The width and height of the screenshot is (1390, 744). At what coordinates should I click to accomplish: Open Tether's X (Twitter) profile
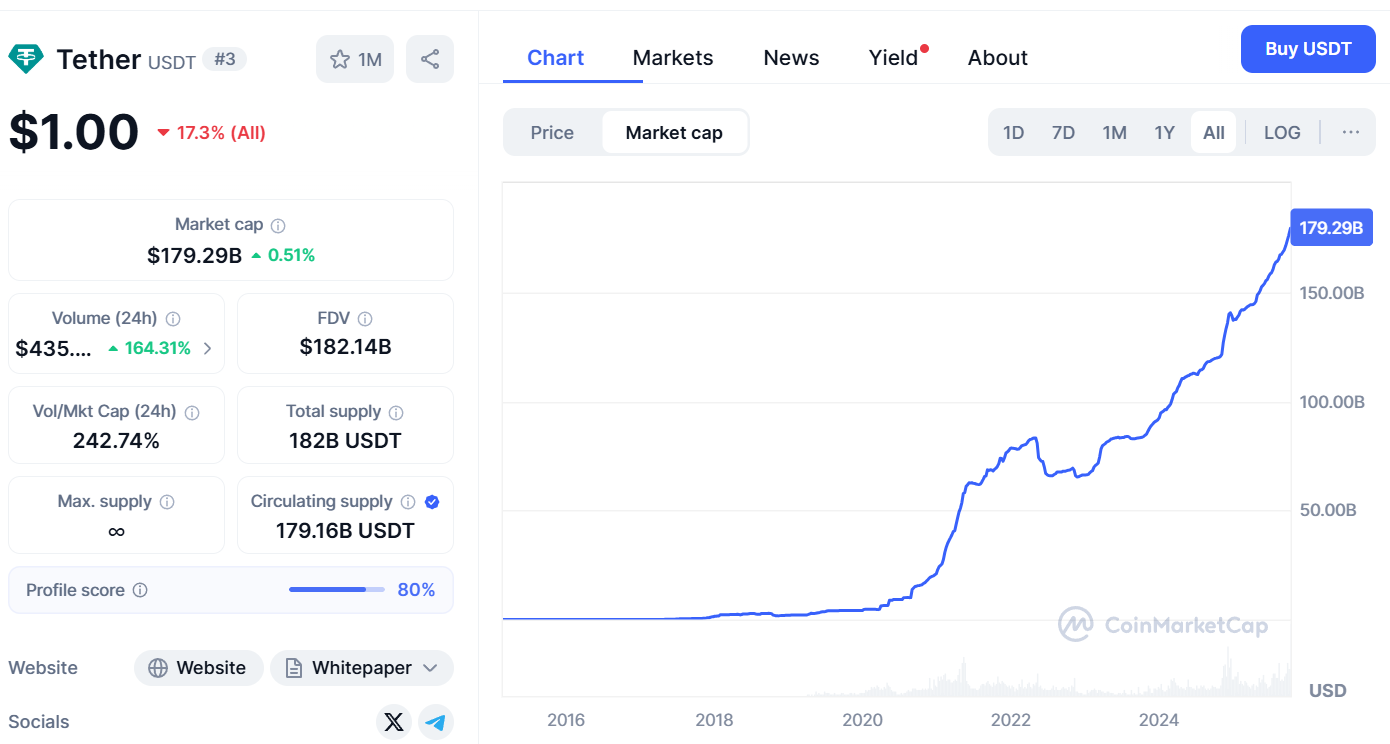394,722
